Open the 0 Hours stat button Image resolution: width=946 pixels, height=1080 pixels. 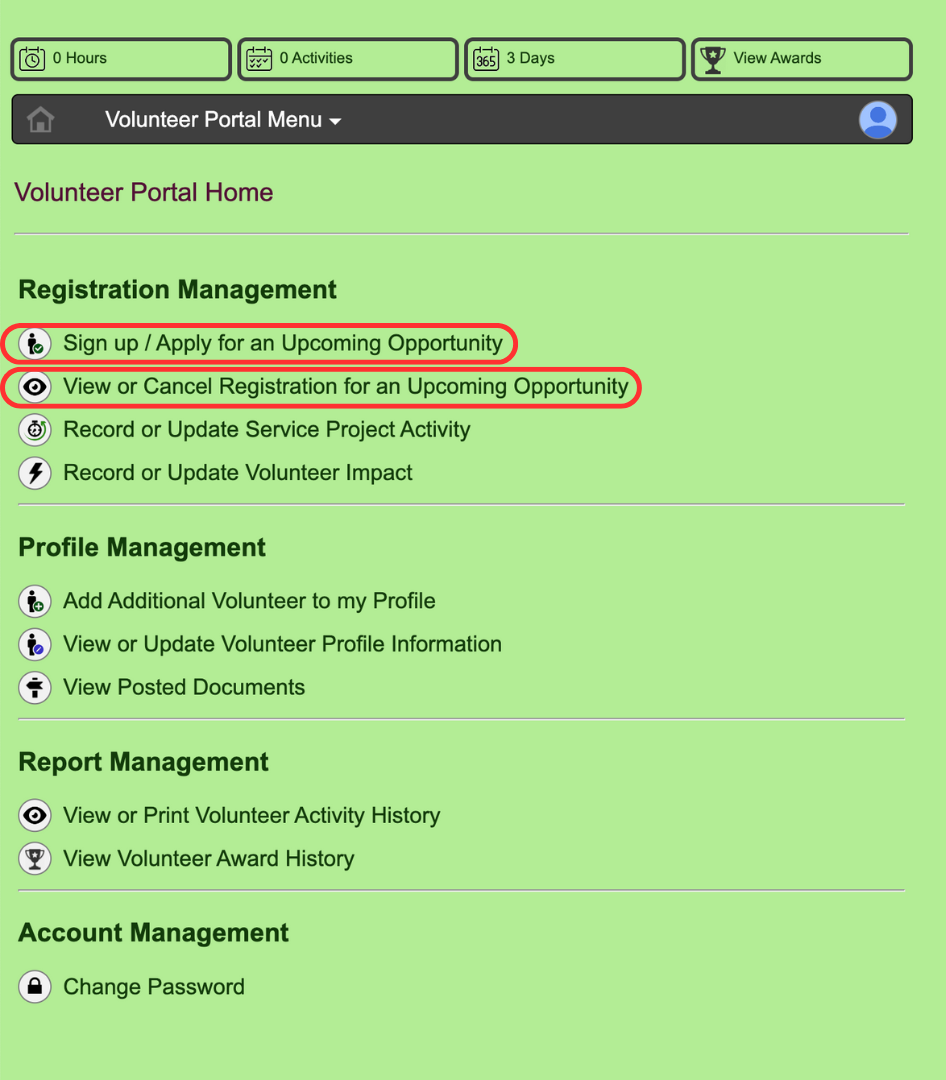click(121, 59)
